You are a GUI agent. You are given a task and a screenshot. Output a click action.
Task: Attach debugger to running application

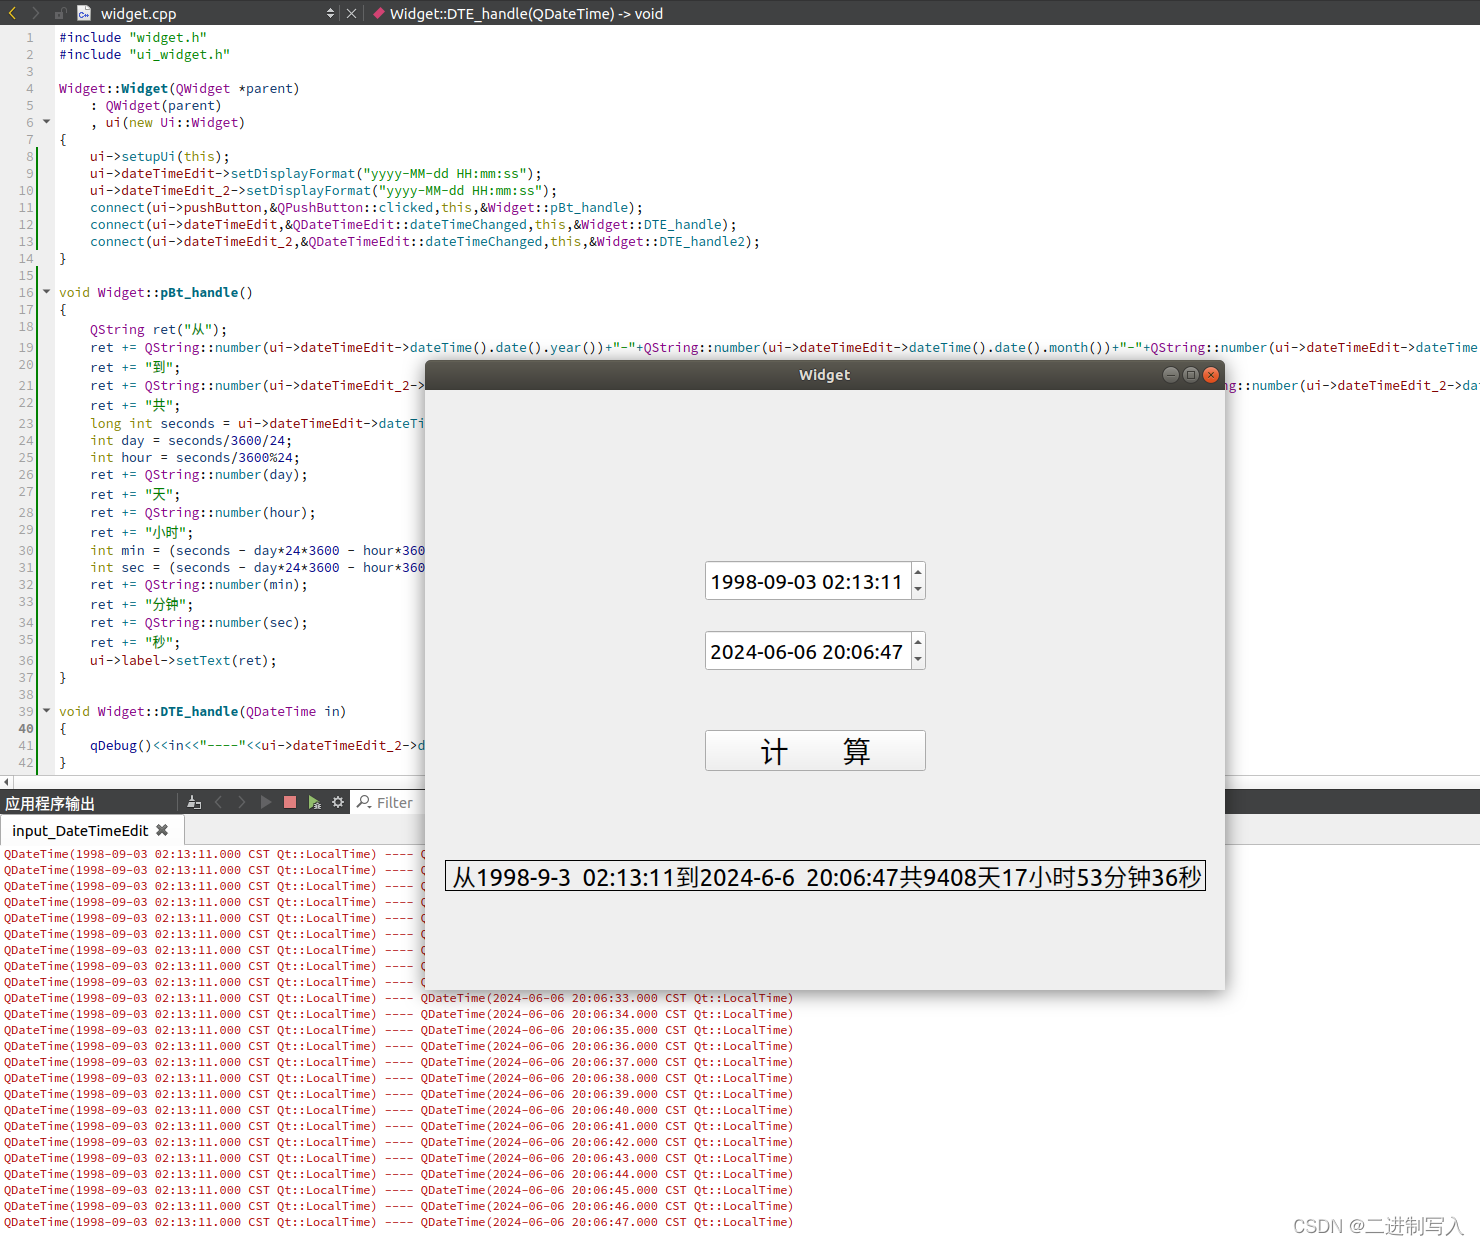(x=314, y=802)
